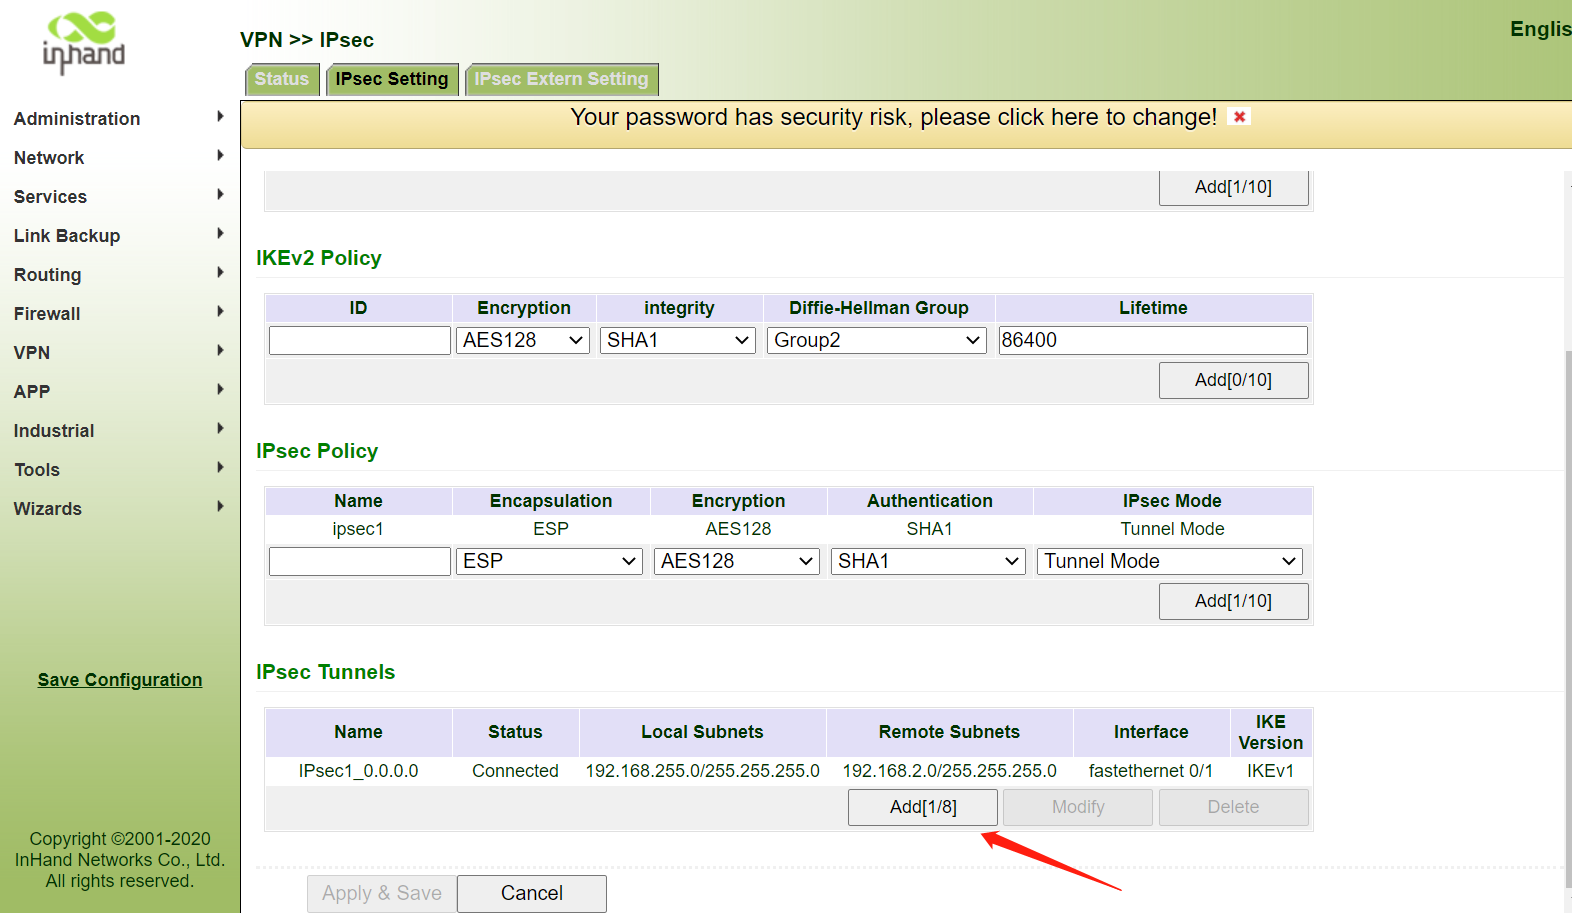Expand the Firewall menu arrow
1572x913 pixels.
[220, 312]
